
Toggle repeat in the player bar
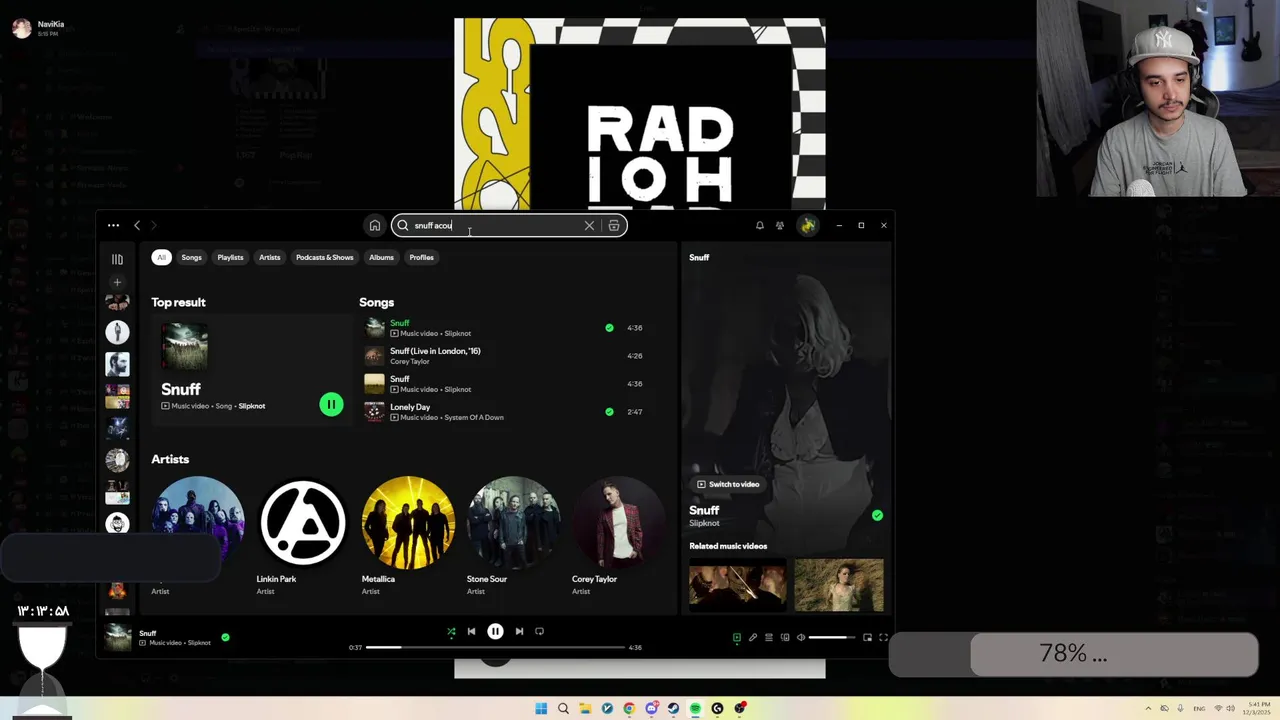click(539, 631)
